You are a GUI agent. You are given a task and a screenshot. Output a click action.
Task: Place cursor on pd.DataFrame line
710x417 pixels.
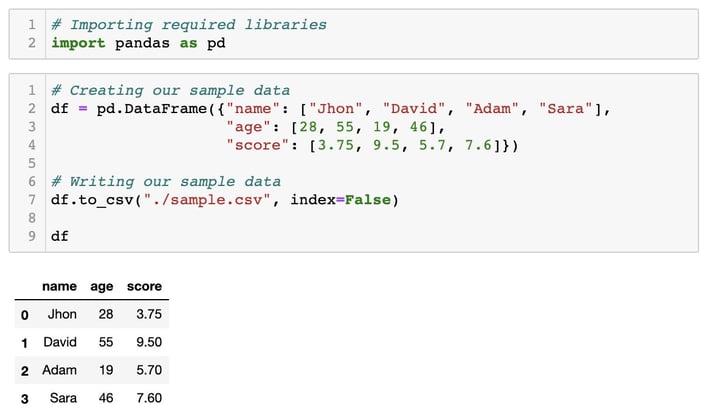(x=331, y=109)
